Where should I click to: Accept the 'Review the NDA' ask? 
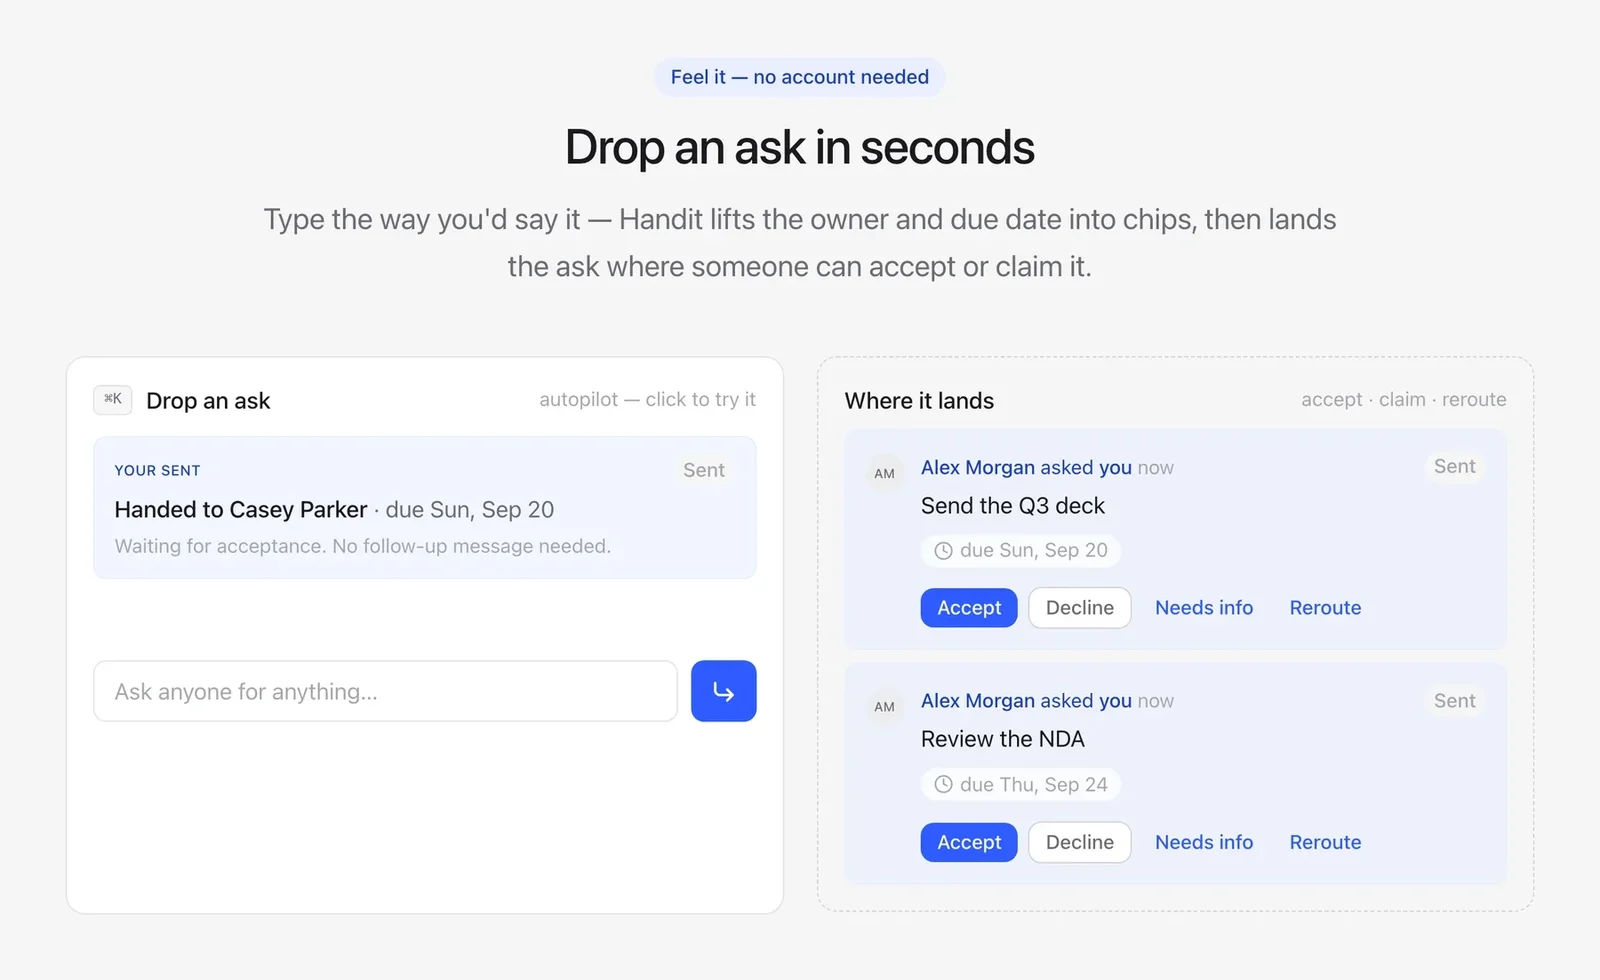(x=969, y=842)
